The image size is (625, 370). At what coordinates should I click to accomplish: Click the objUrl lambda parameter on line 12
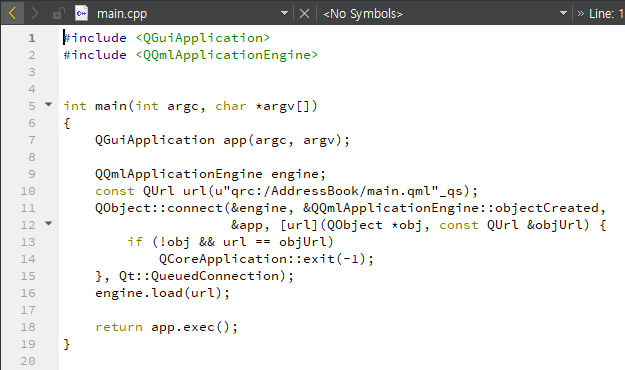point(558,225)
